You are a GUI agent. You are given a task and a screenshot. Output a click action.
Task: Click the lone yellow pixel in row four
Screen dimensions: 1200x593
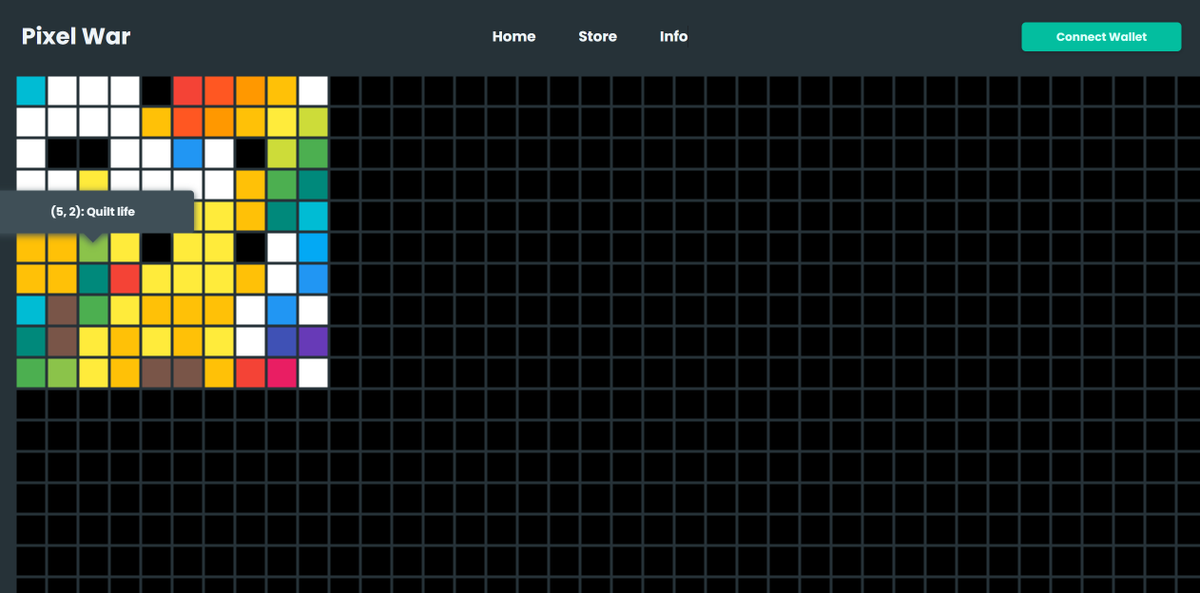94,184
